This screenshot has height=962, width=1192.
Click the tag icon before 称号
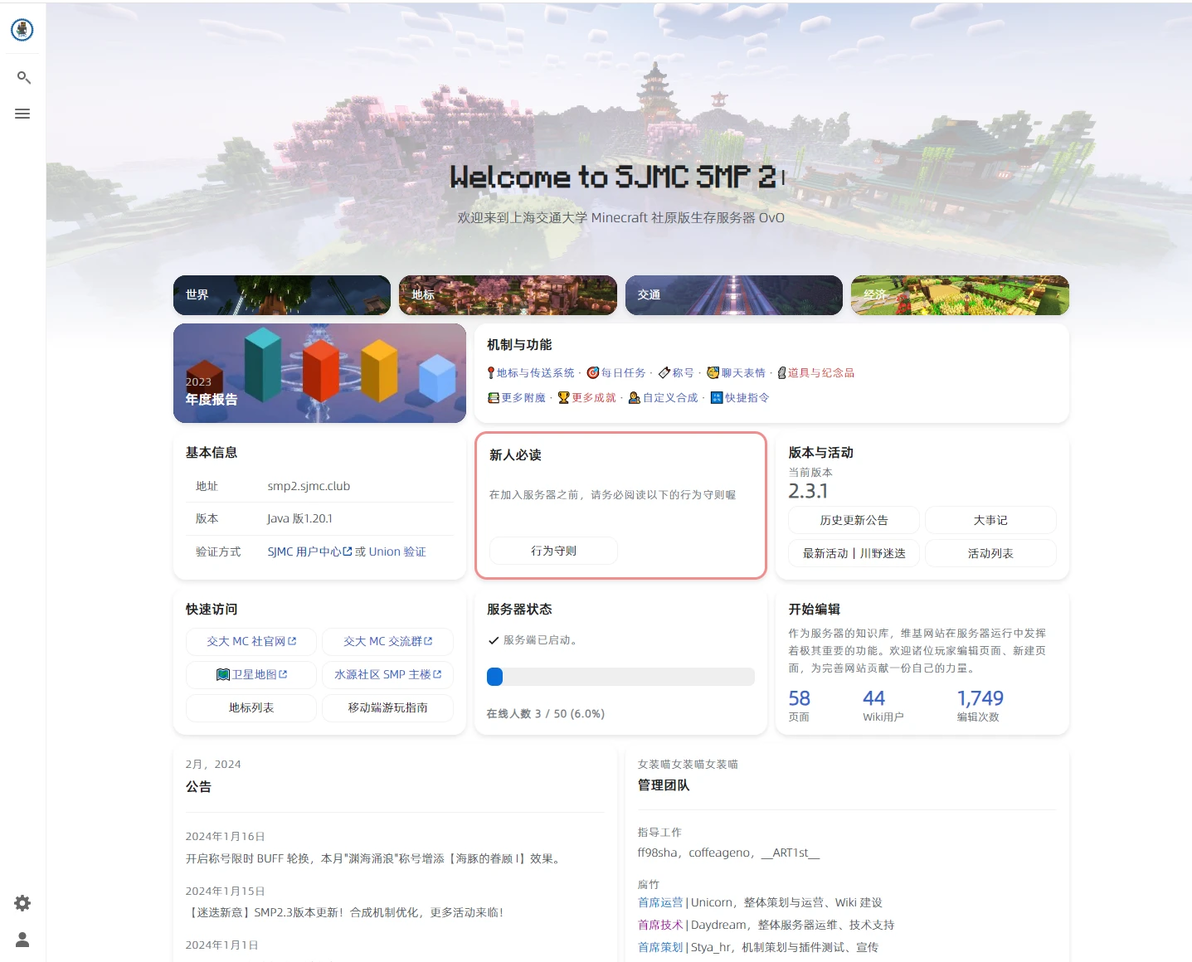coord(664,373)
